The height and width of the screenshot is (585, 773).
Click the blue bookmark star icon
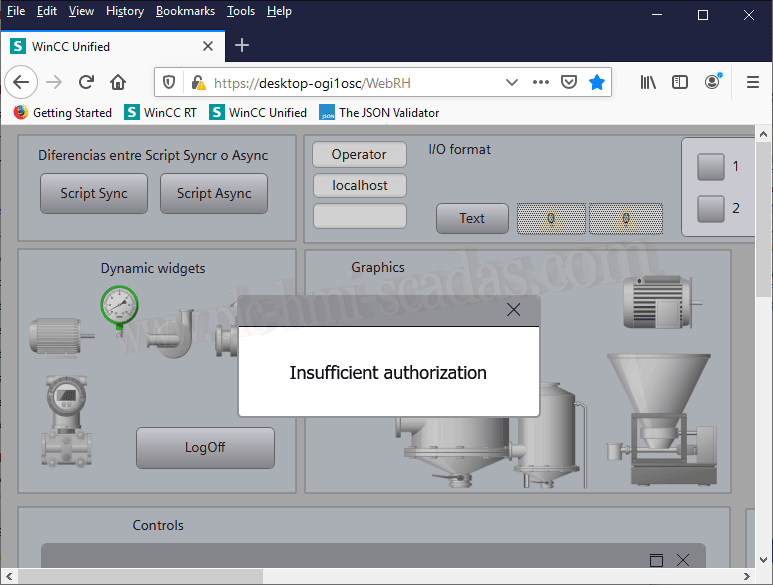point(597,82)
